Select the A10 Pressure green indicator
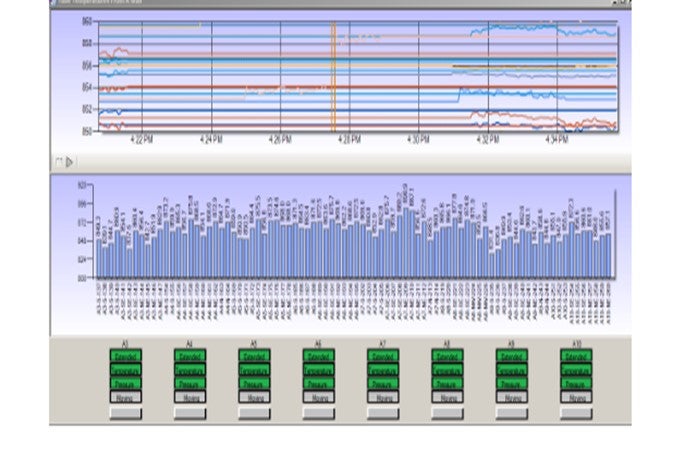This screenshot has width=684, height=450. click(x=577, y=383)
